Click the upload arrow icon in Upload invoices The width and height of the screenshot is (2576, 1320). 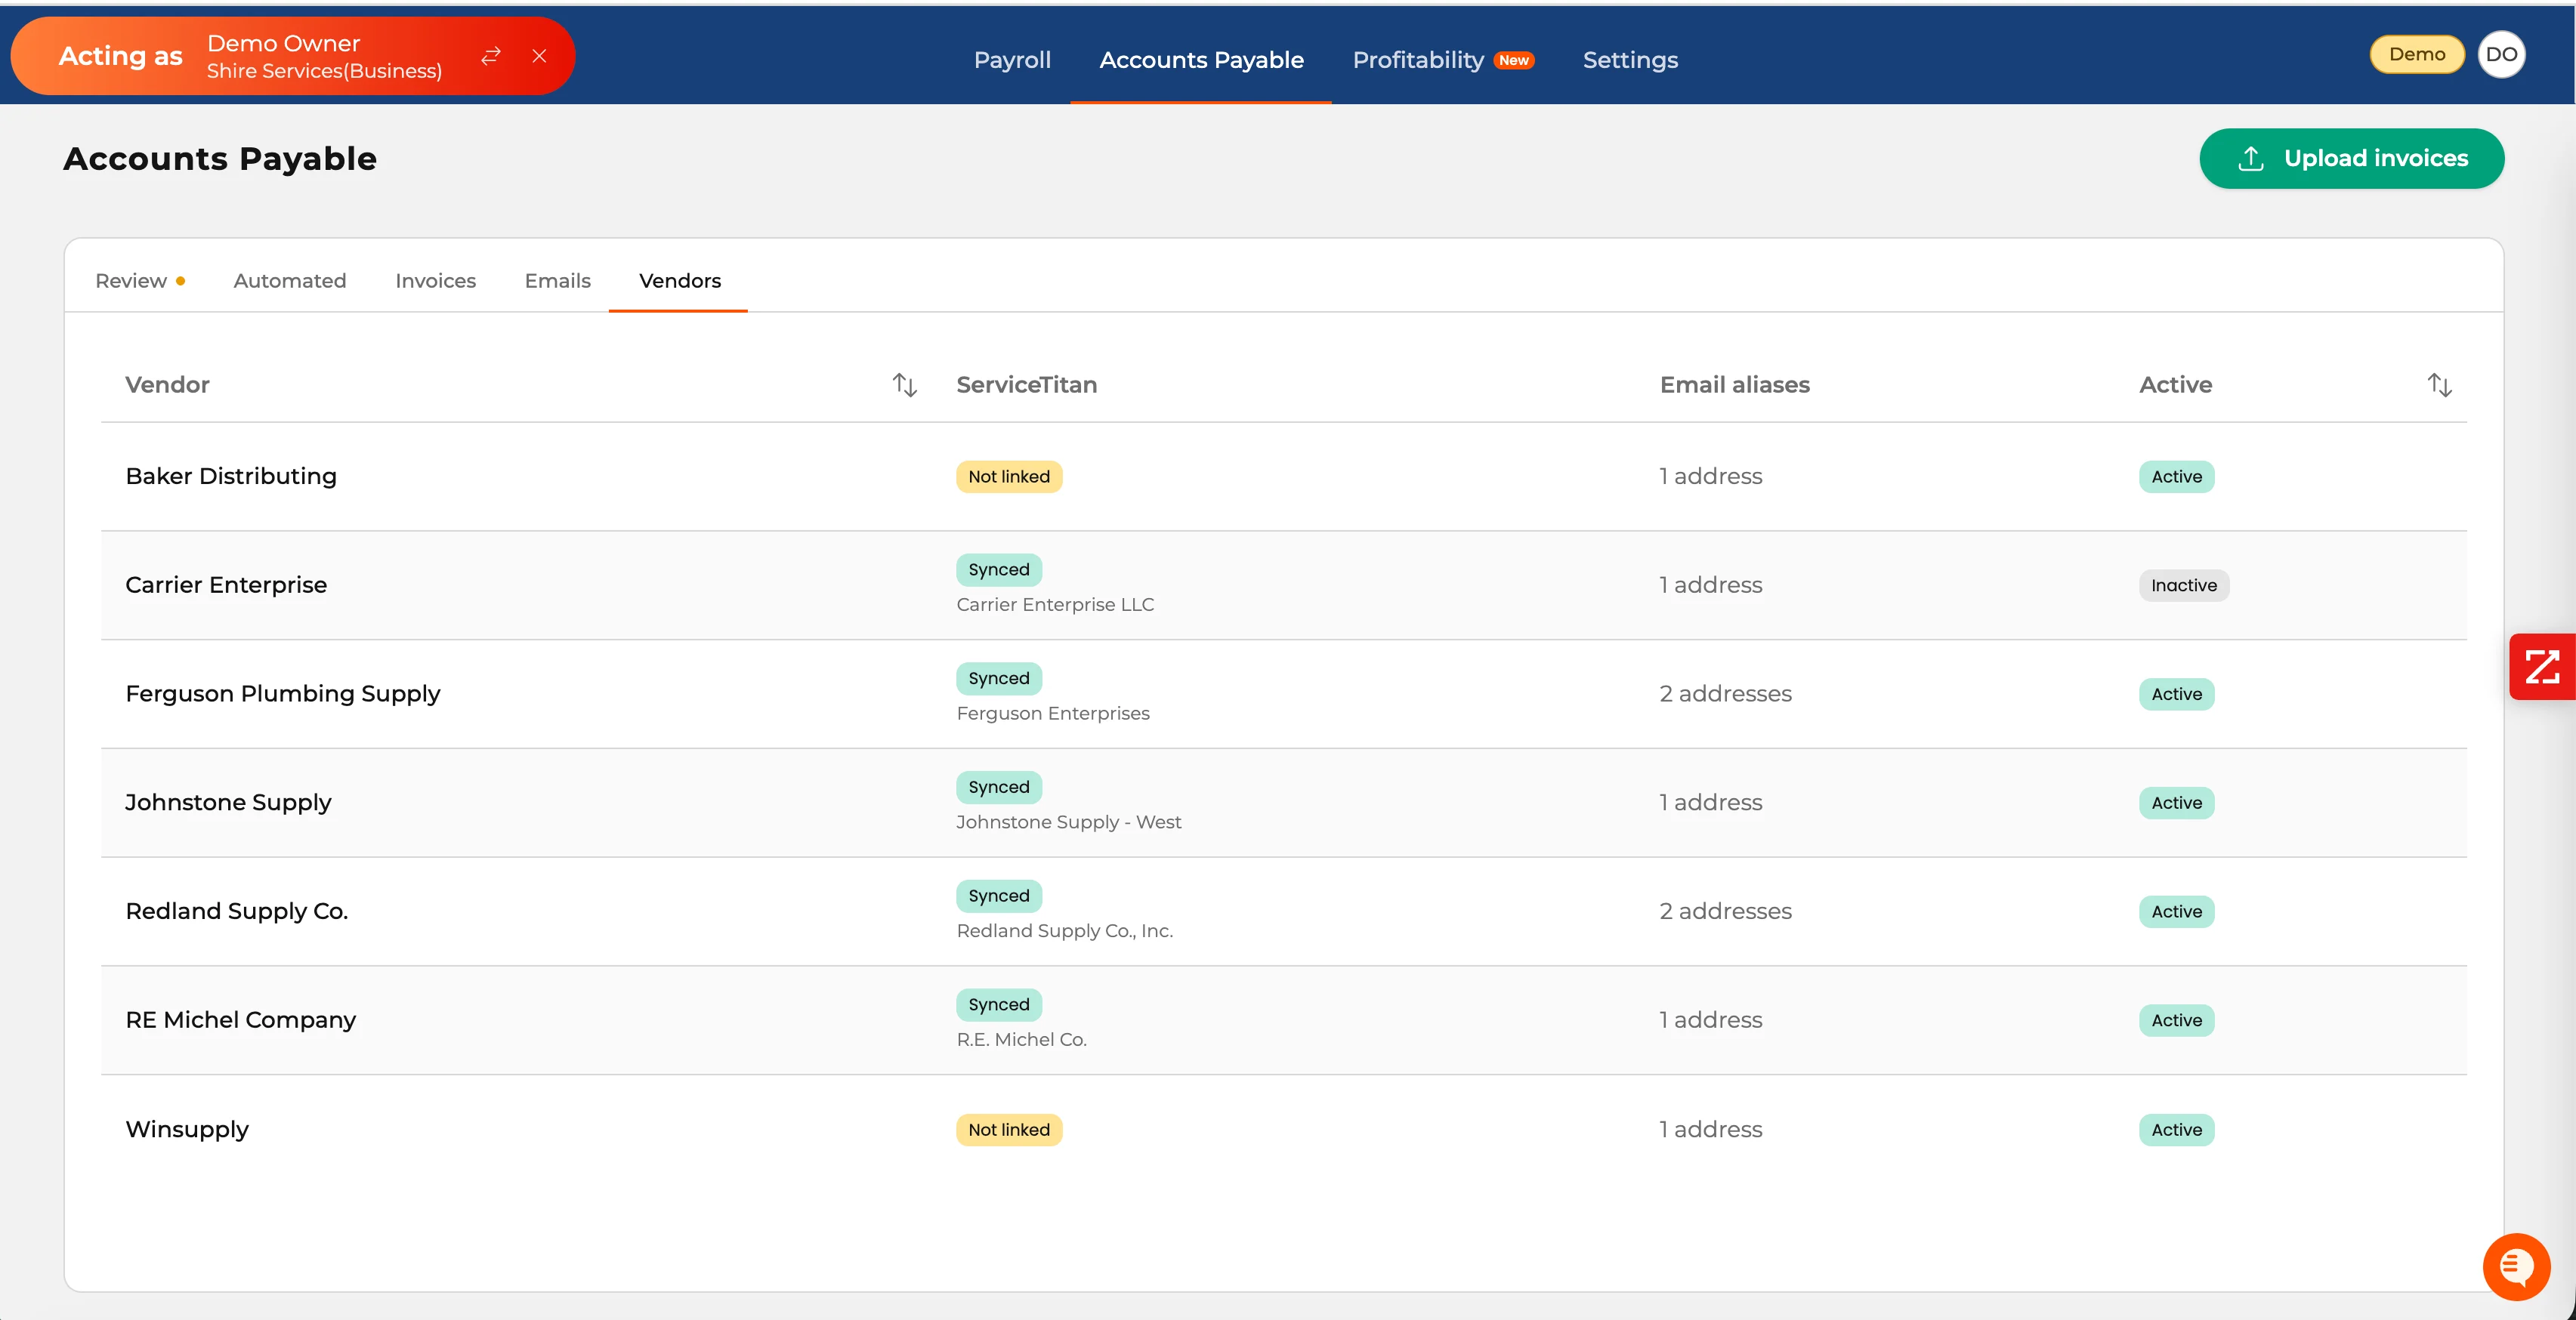pyautogui.click(x=2250, y=159)
